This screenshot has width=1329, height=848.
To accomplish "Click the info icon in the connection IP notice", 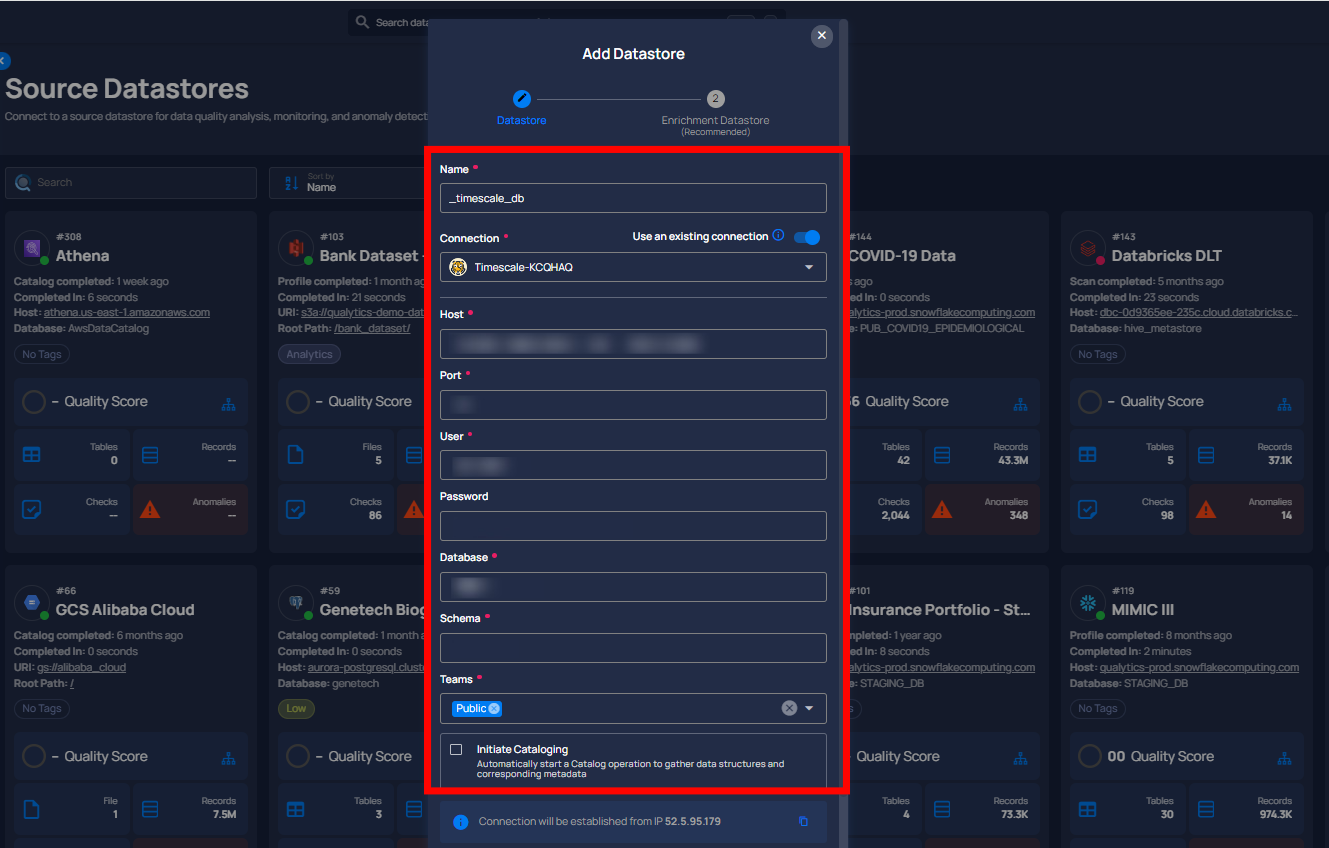I will point(460,822).
